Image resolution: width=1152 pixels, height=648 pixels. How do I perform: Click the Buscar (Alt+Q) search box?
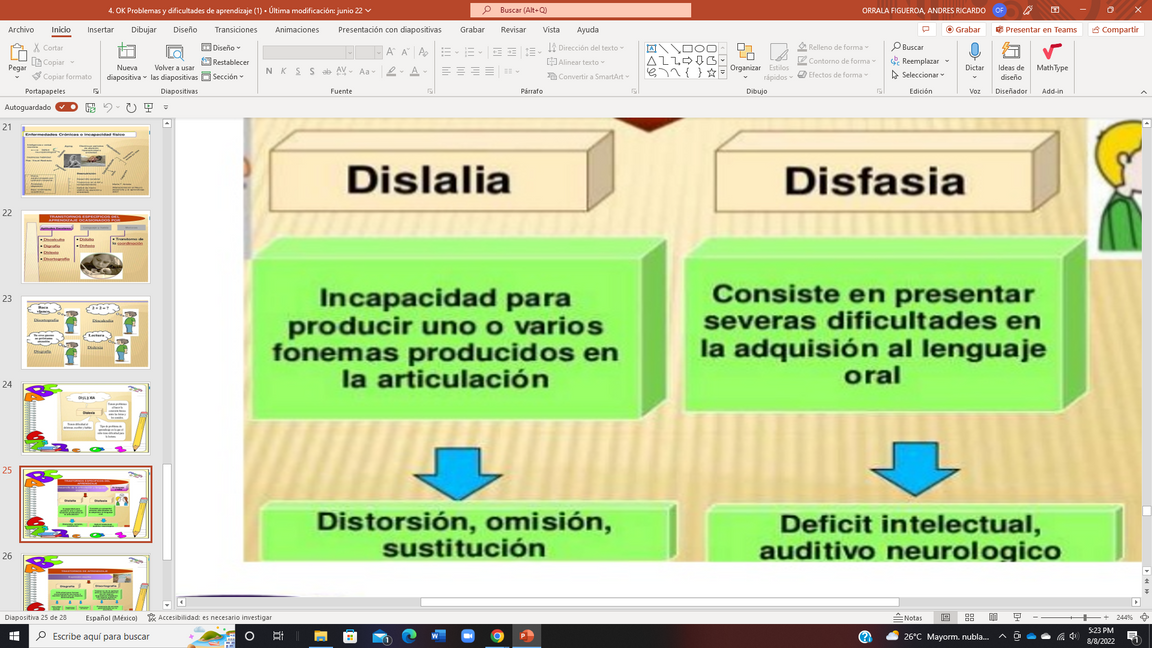tap(580, 10)
